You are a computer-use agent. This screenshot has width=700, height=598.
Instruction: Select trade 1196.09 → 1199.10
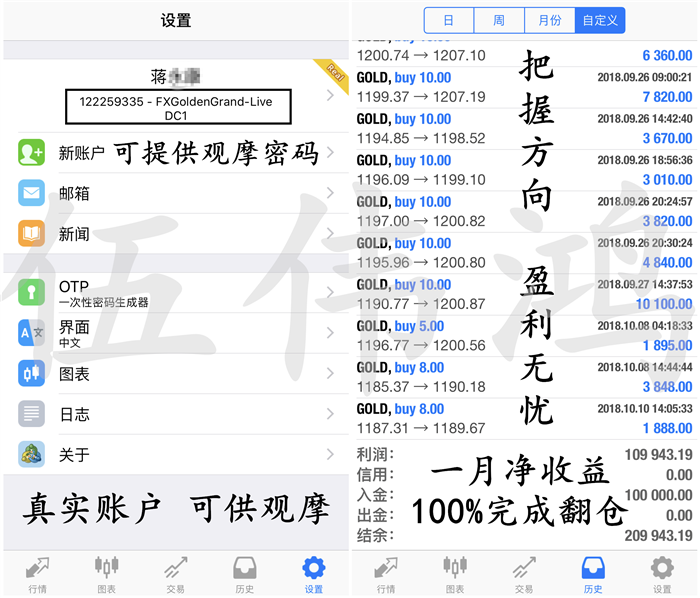pos(525,170)
